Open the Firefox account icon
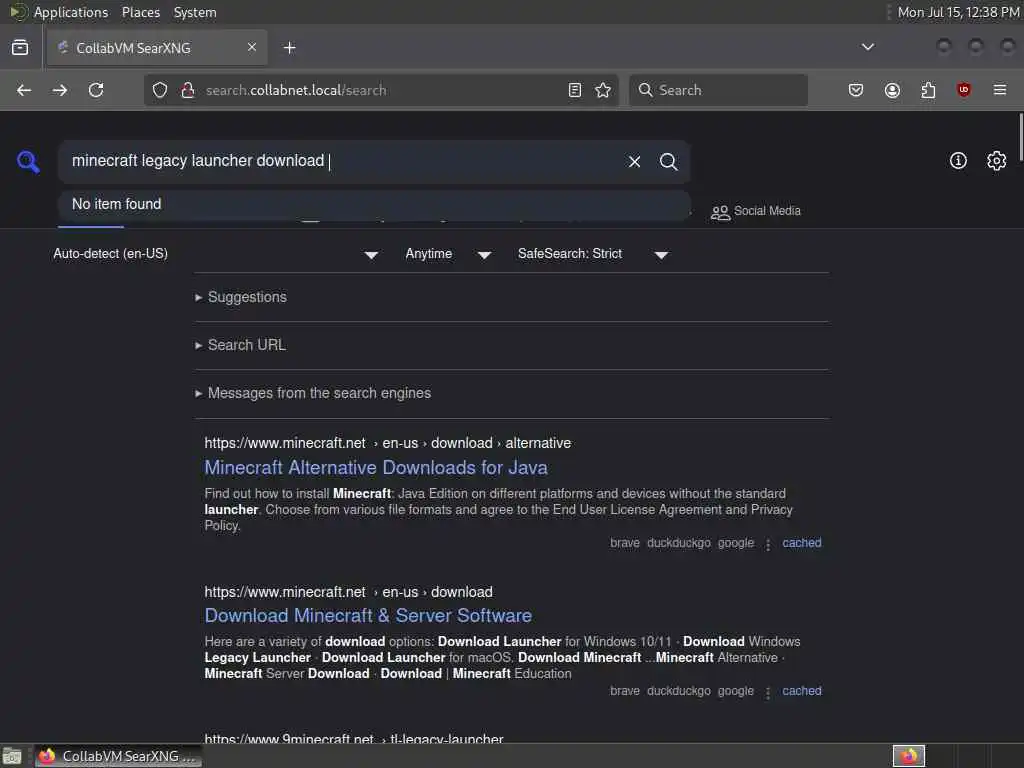The width and height of the screenshot is (1024, 768). click(892, 90)
